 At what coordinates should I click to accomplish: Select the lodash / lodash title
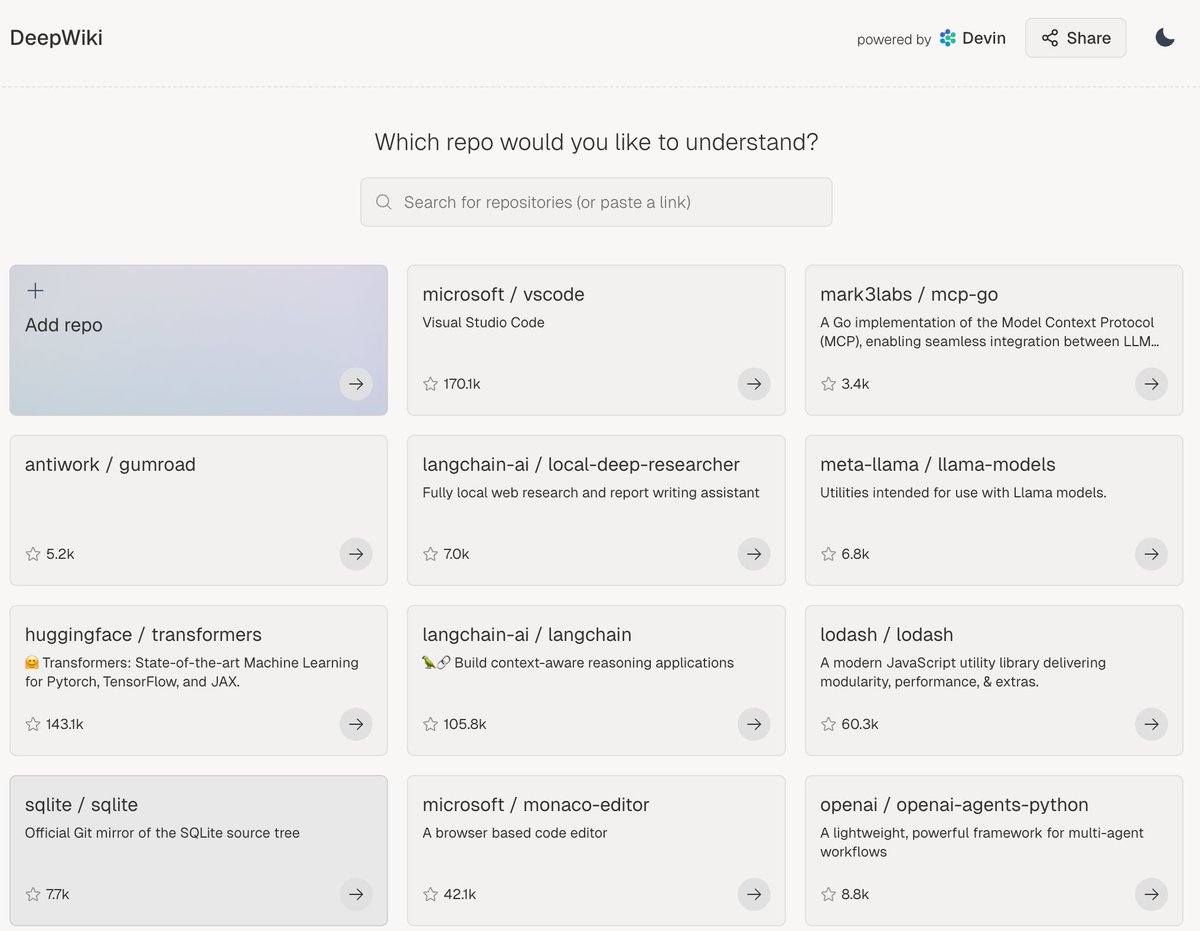887,634
